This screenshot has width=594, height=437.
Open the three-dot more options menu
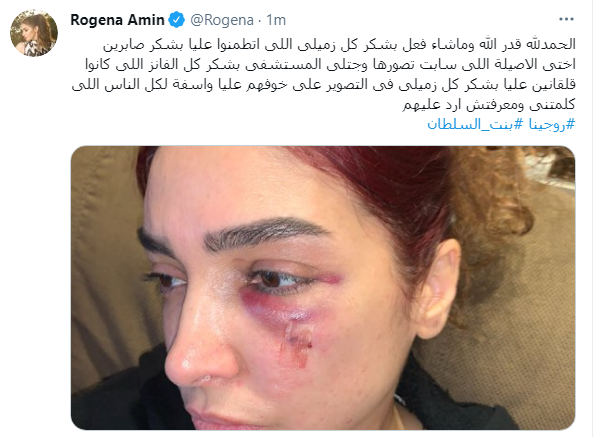(x=566, y=19)
